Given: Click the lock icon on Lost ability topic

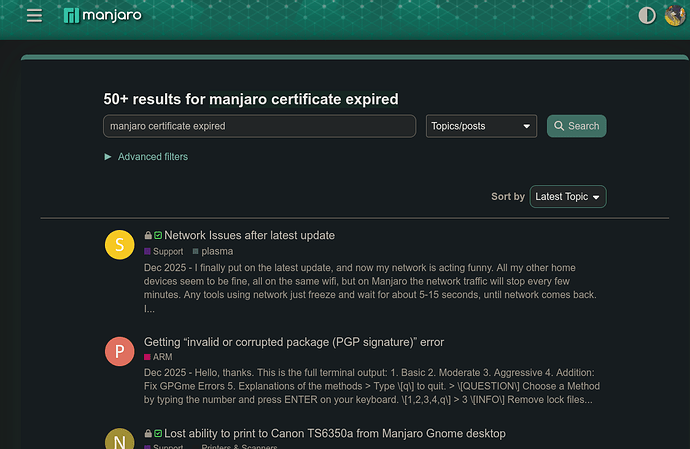Looking at the screenshot, I should pyautogui.click(x=148, y=434).
